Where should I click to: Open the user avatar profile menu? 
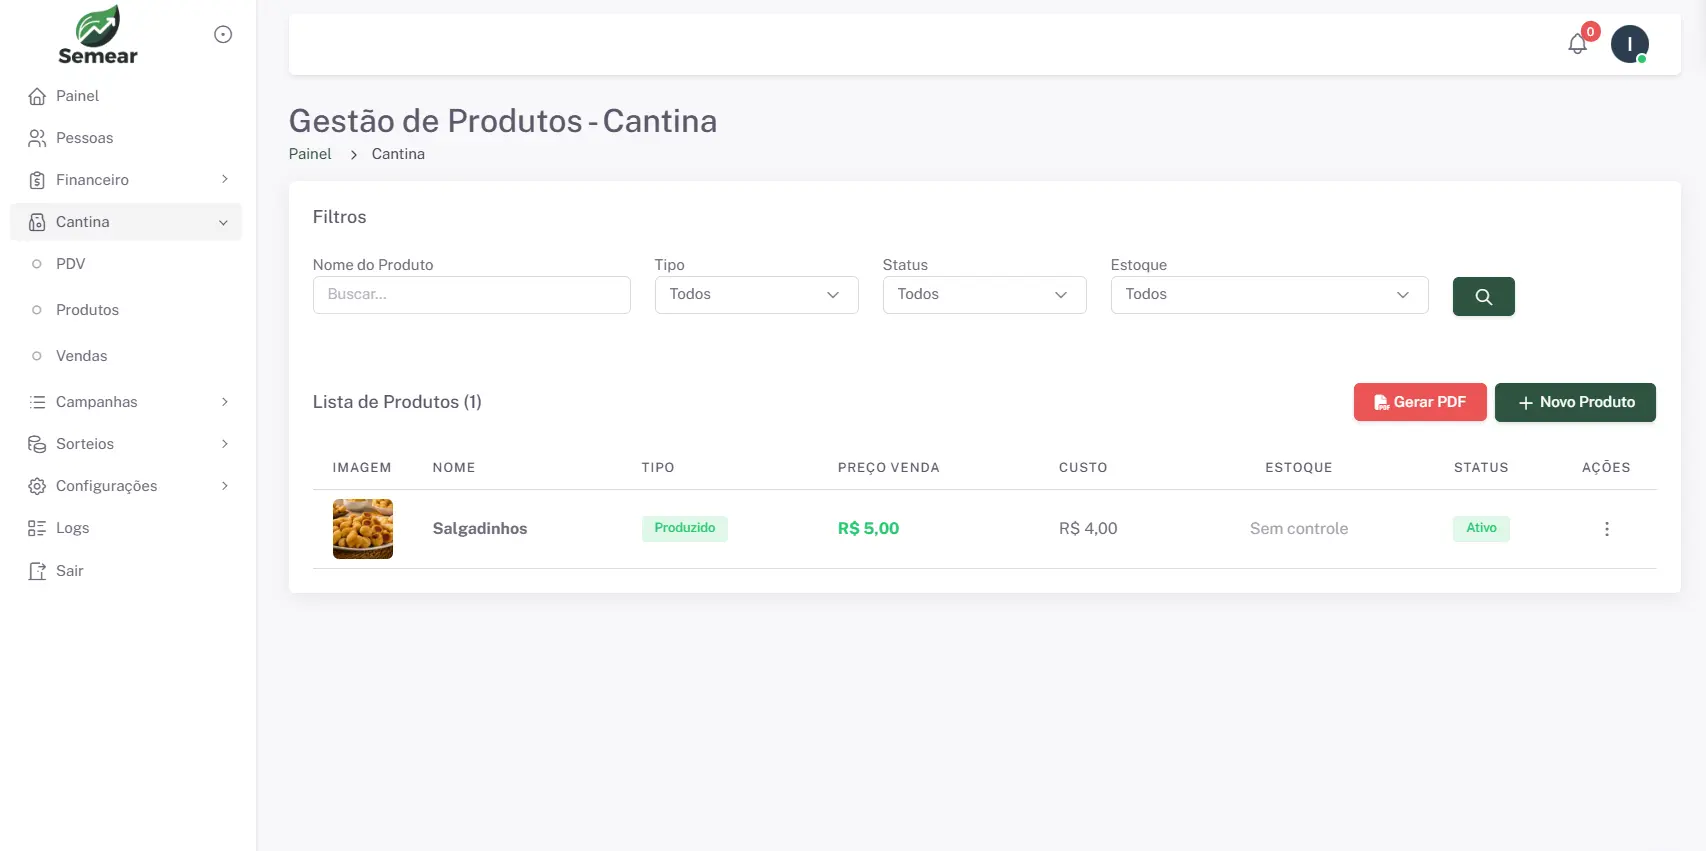click(1629, 44)
